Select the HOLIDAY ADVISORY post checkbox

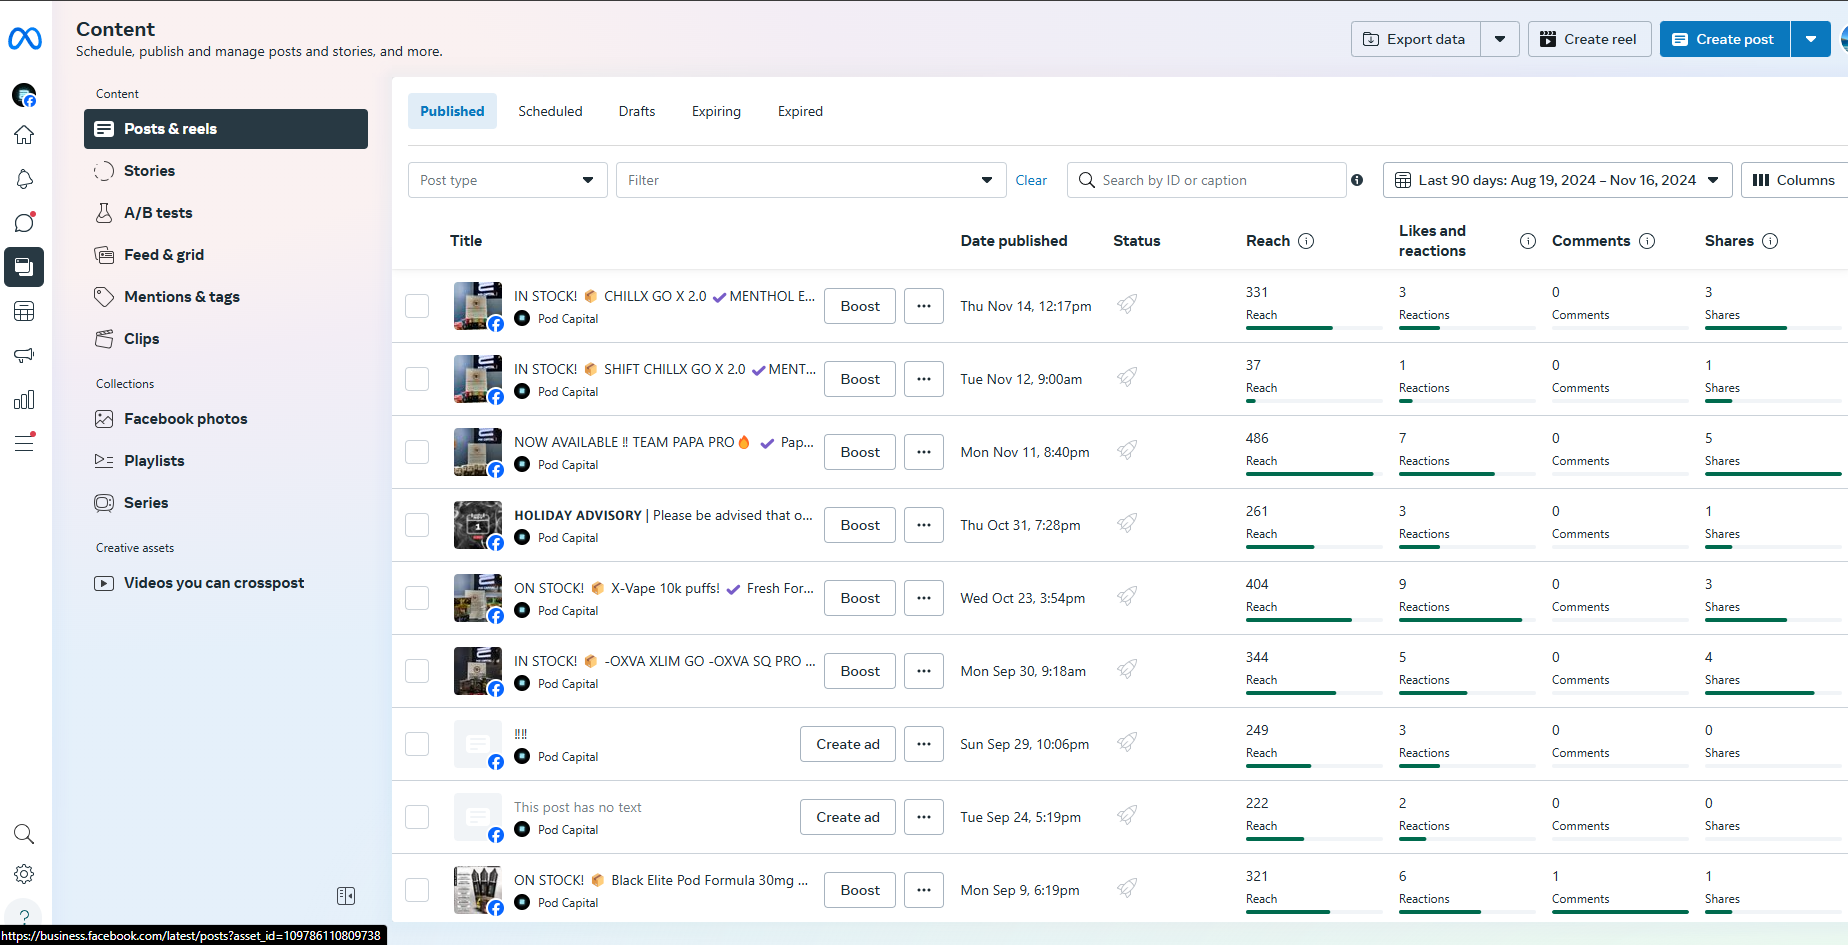coord(417,525)
